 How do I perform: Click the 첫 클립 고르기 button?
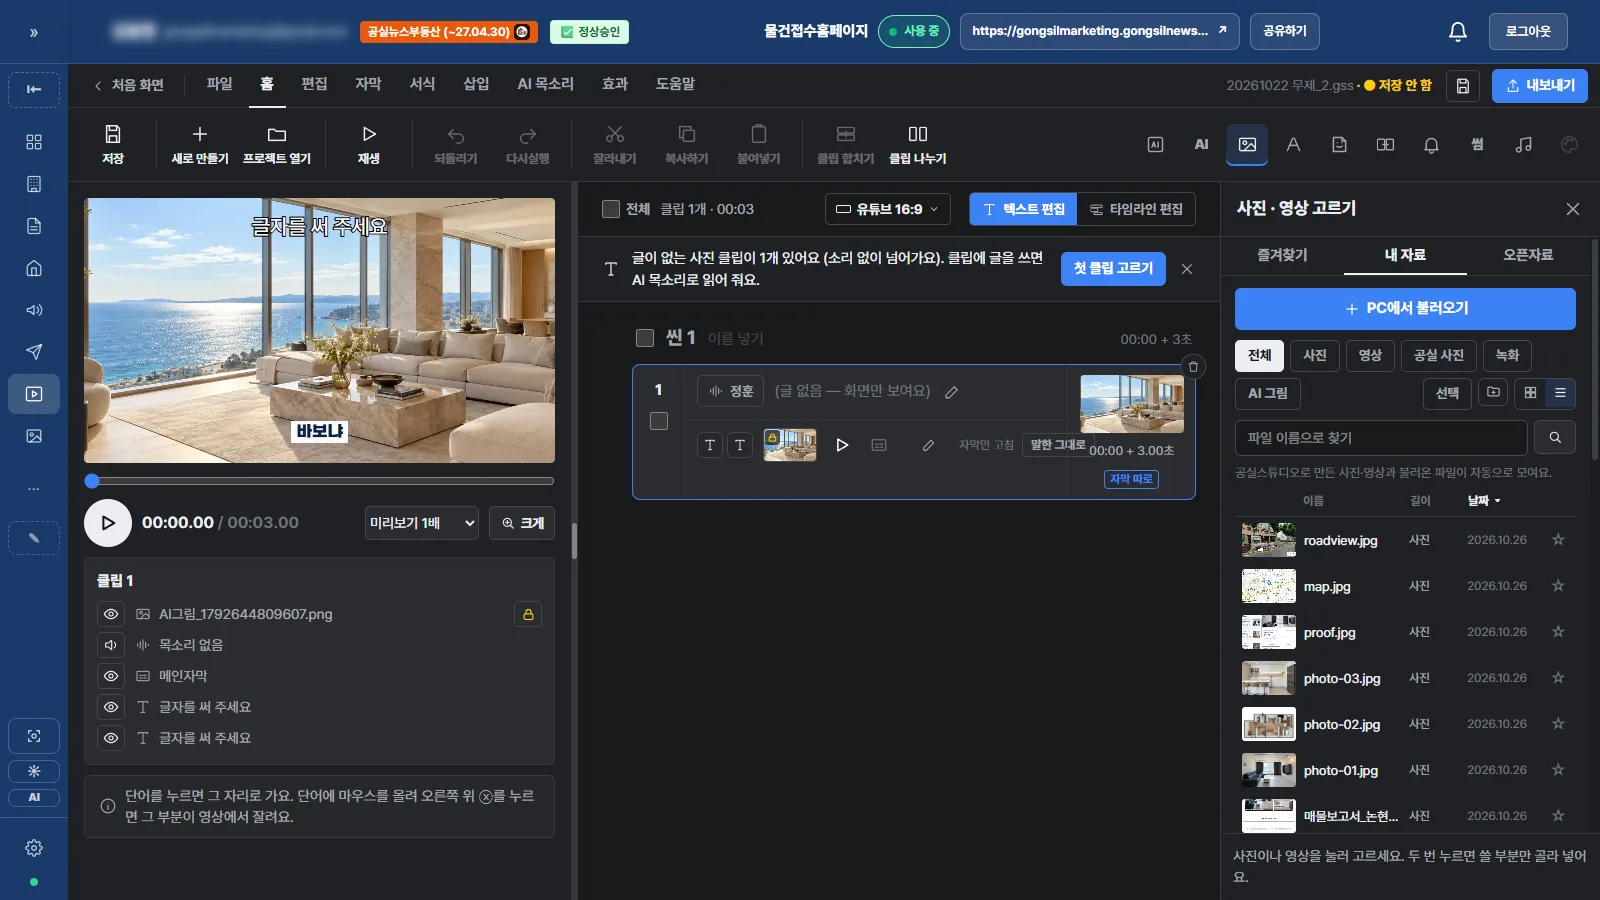pos(1113,268)
